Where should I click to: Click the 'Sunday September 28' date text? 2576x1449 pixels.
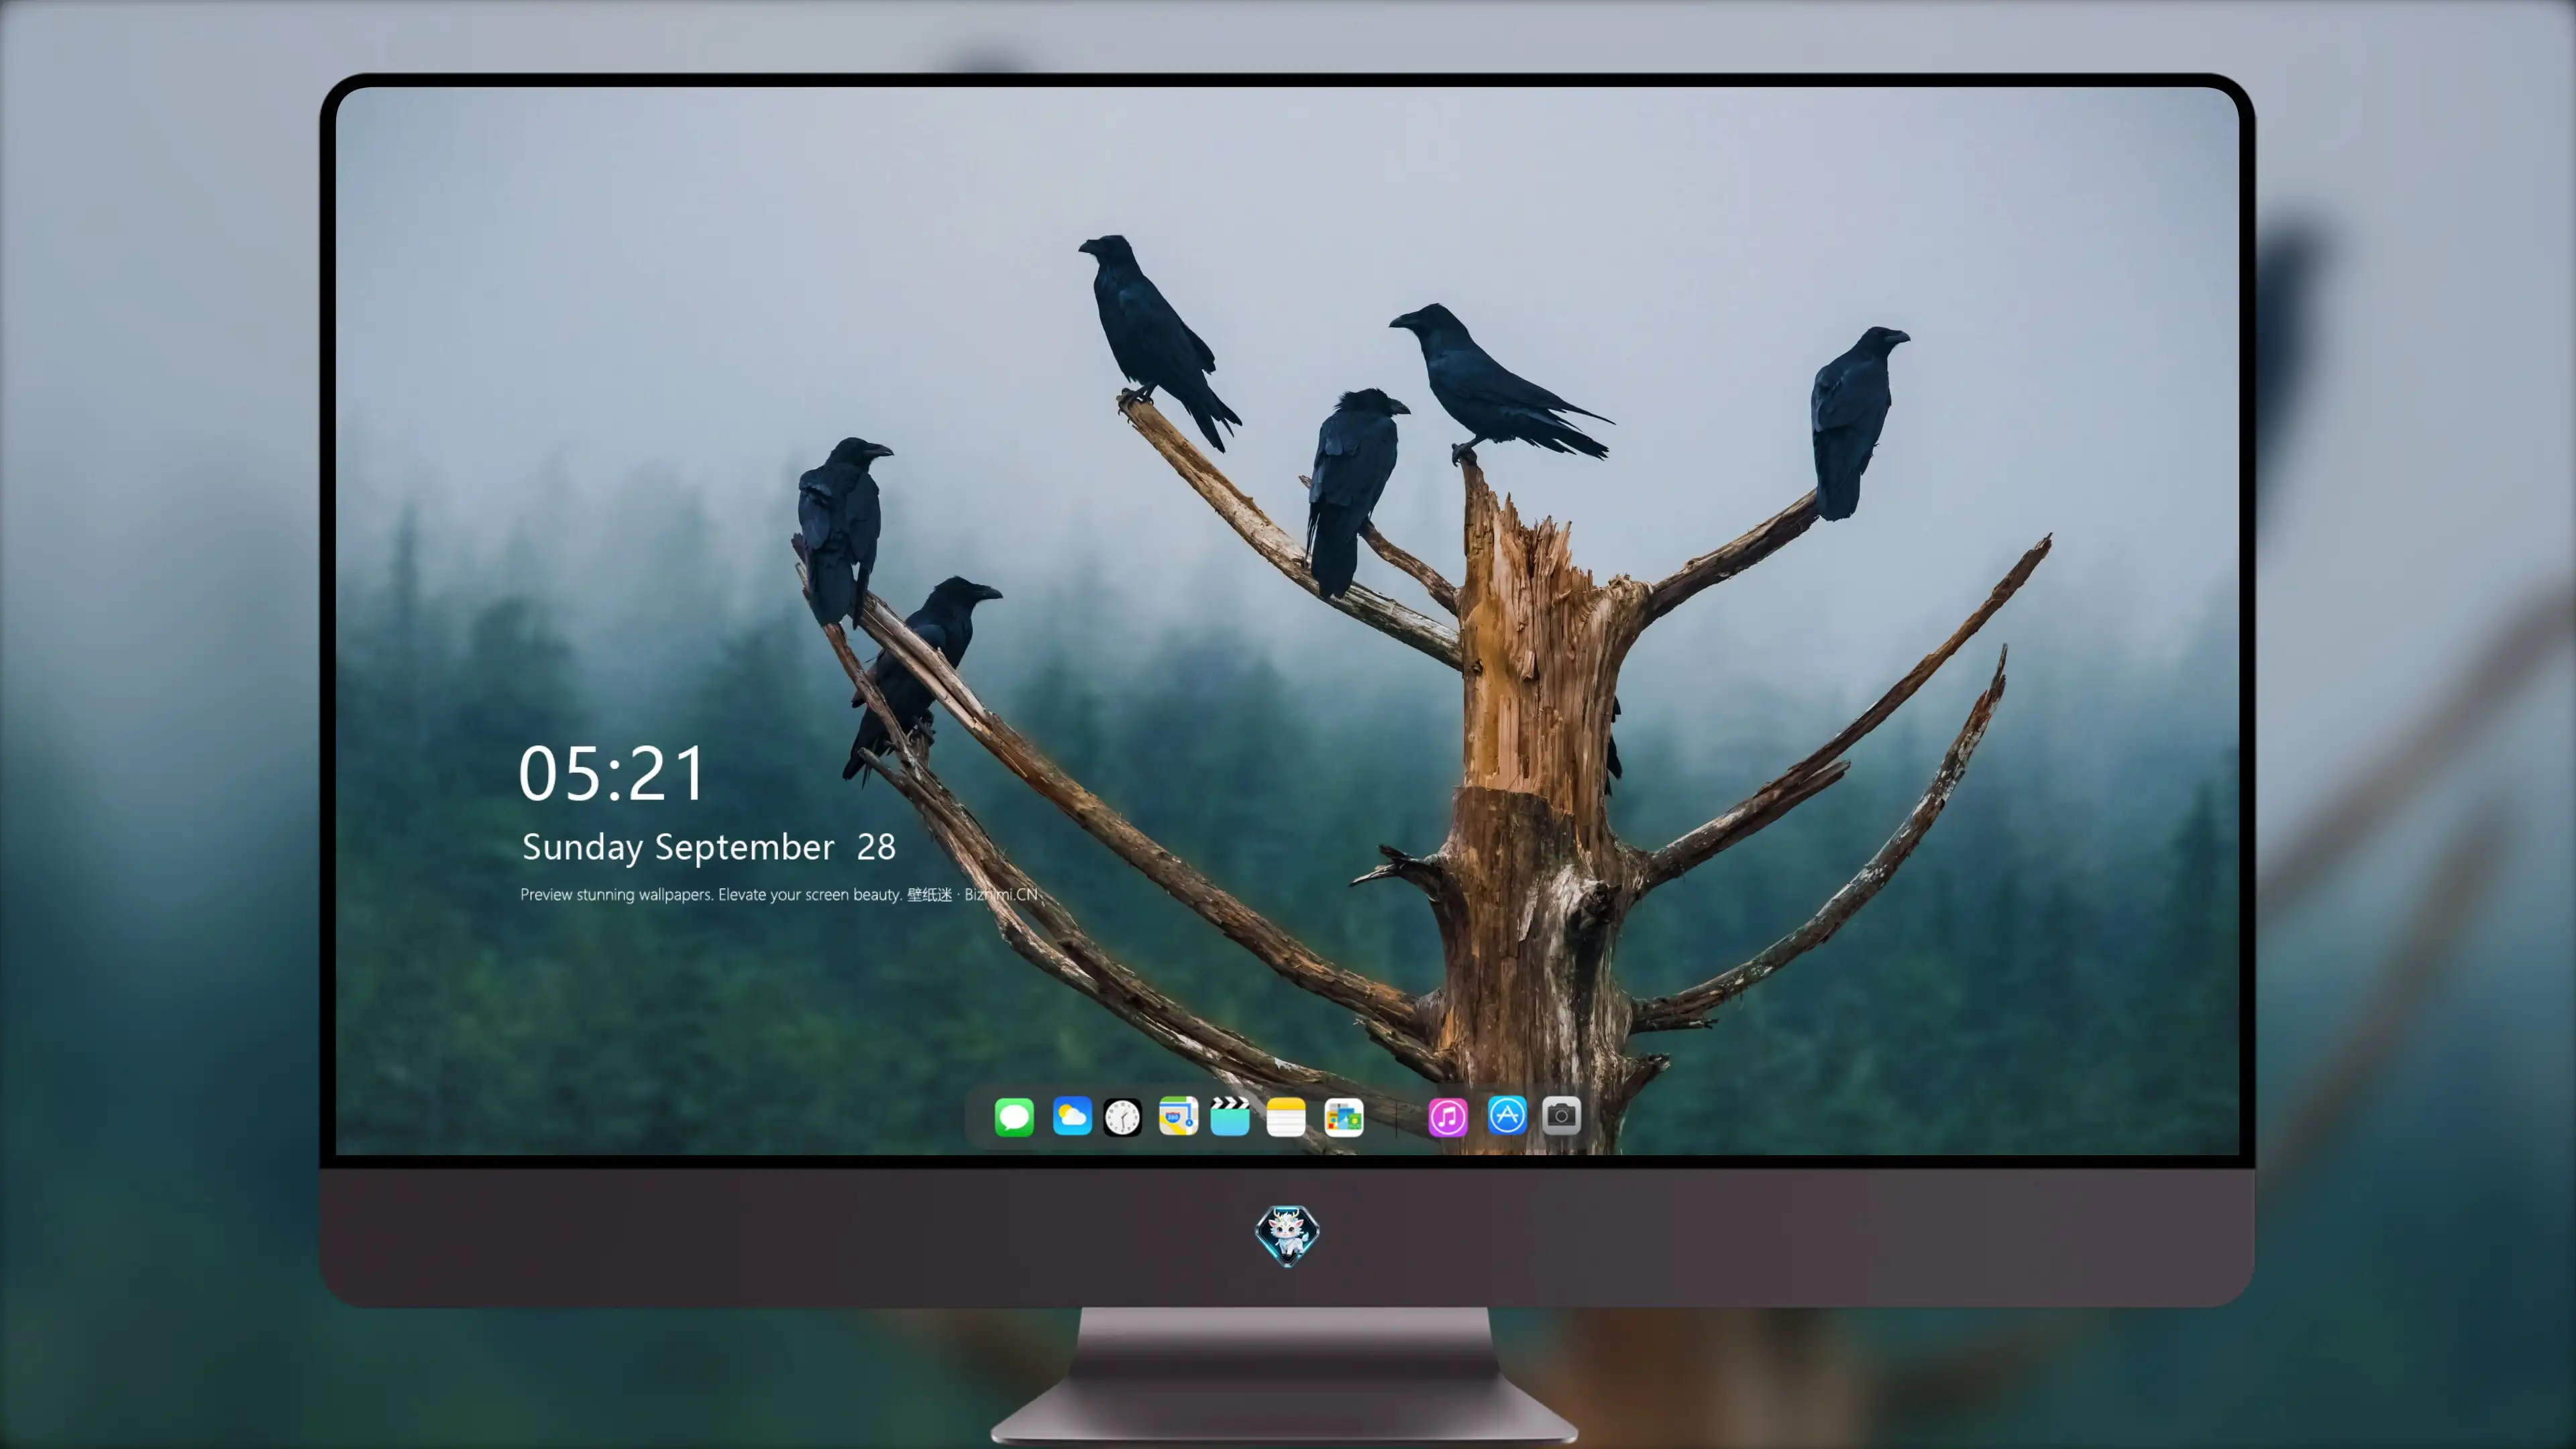tap(709, 847)
